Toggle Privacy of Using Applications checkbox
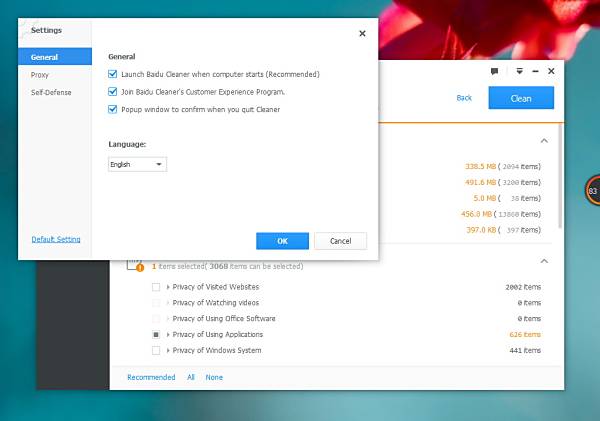Screen dimensions: 600x421 [156, 335]
